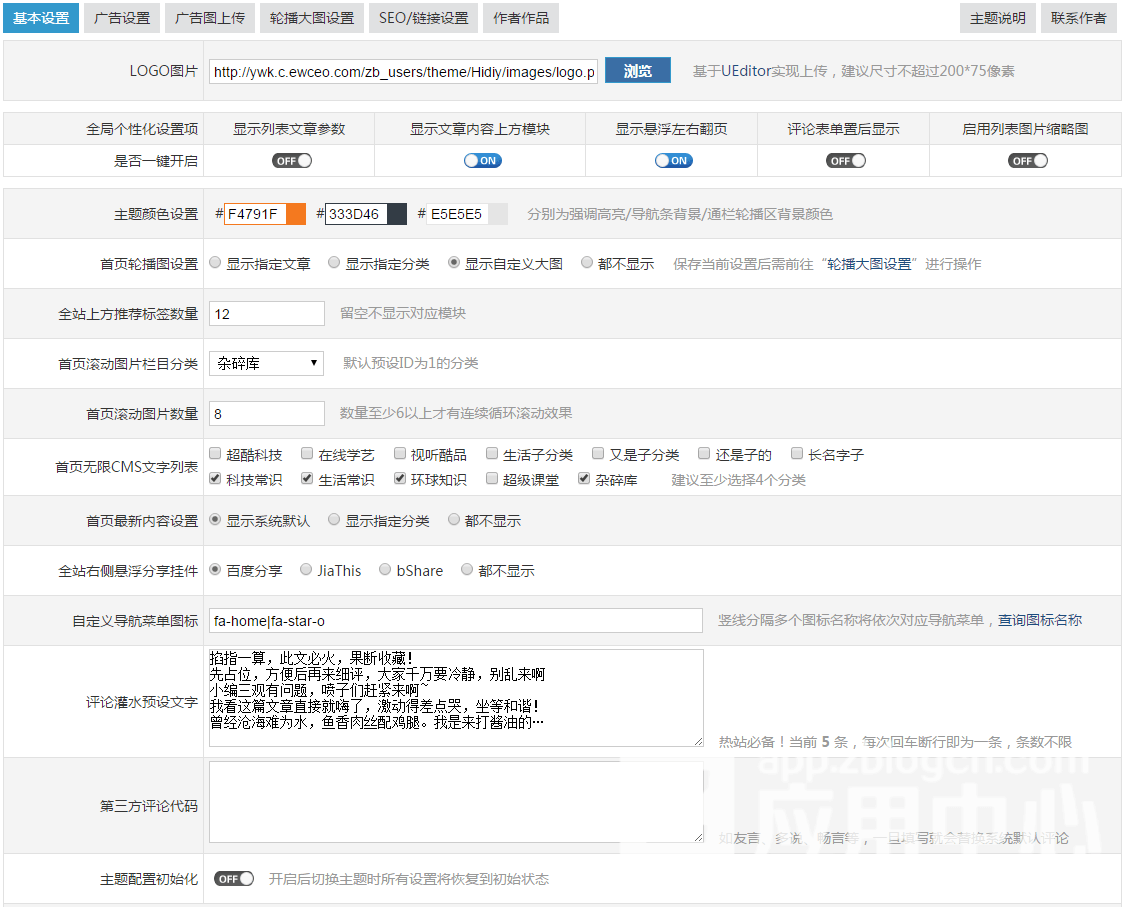Screen dimensions: 1124x907
Task: Open the 轮播大图设置 tab
Action: 311,18
